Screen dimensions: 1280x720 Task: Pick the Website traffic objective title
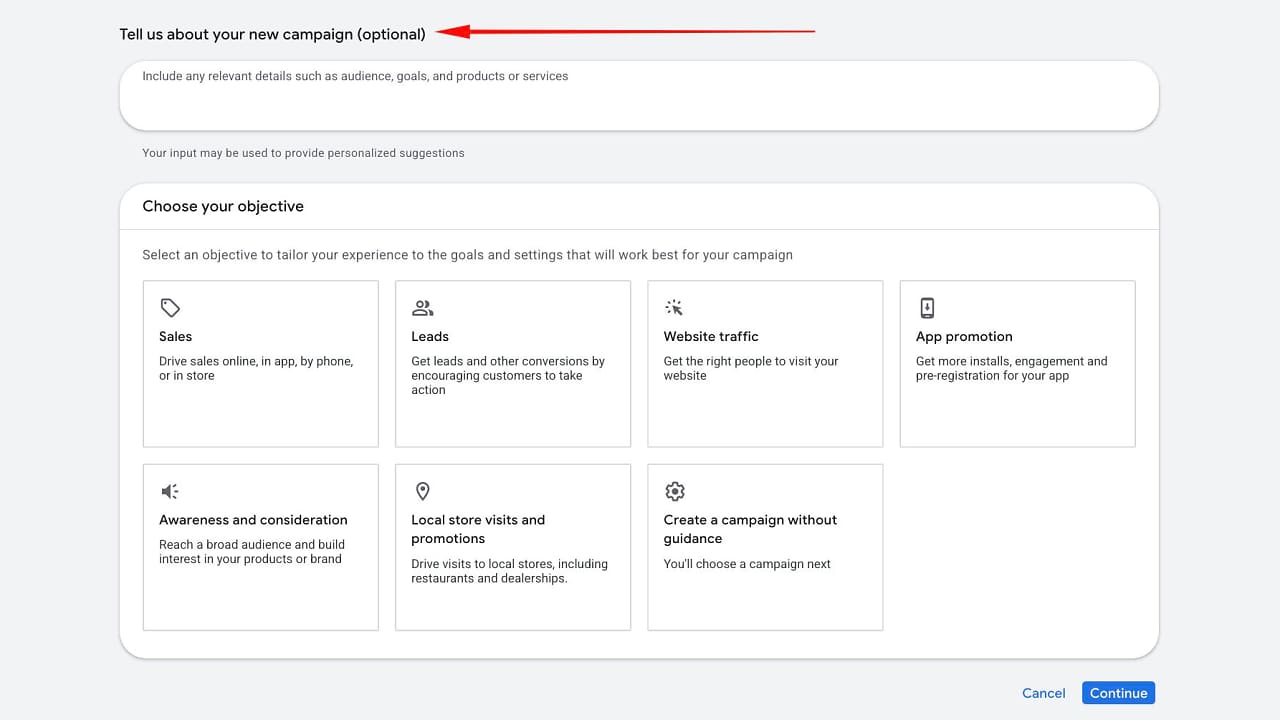click(711, 337)
